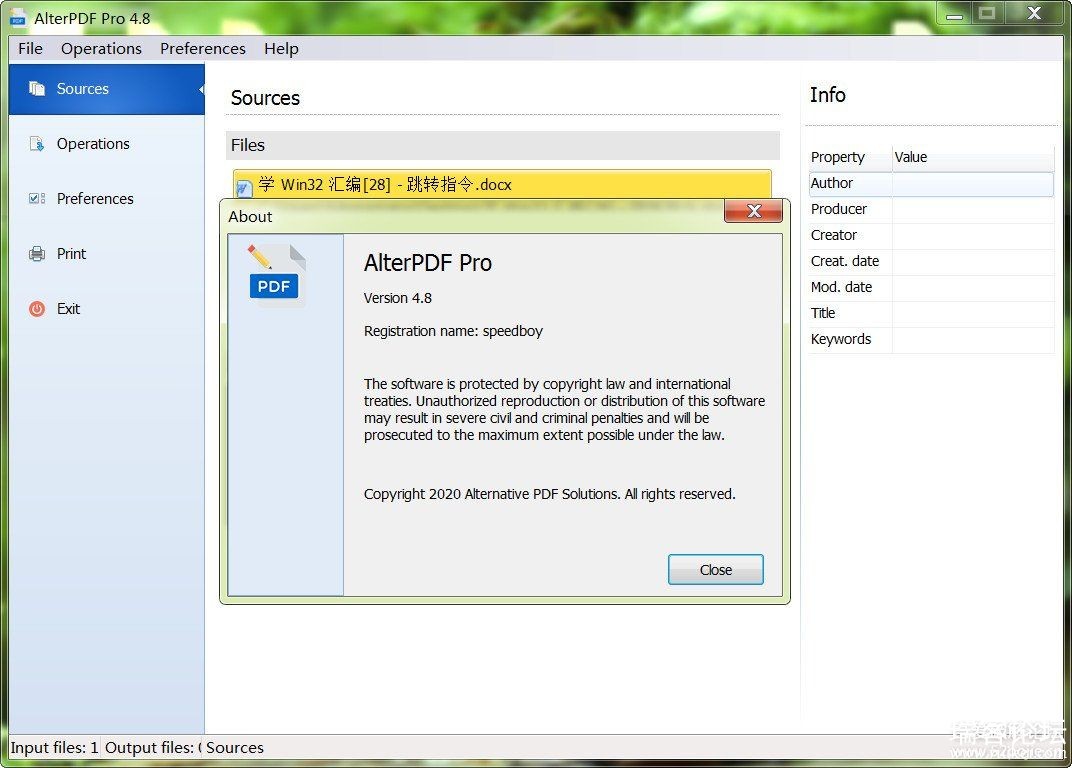
Task: Click 'Version 4.8' text in About
Action: tap(397, 298)
